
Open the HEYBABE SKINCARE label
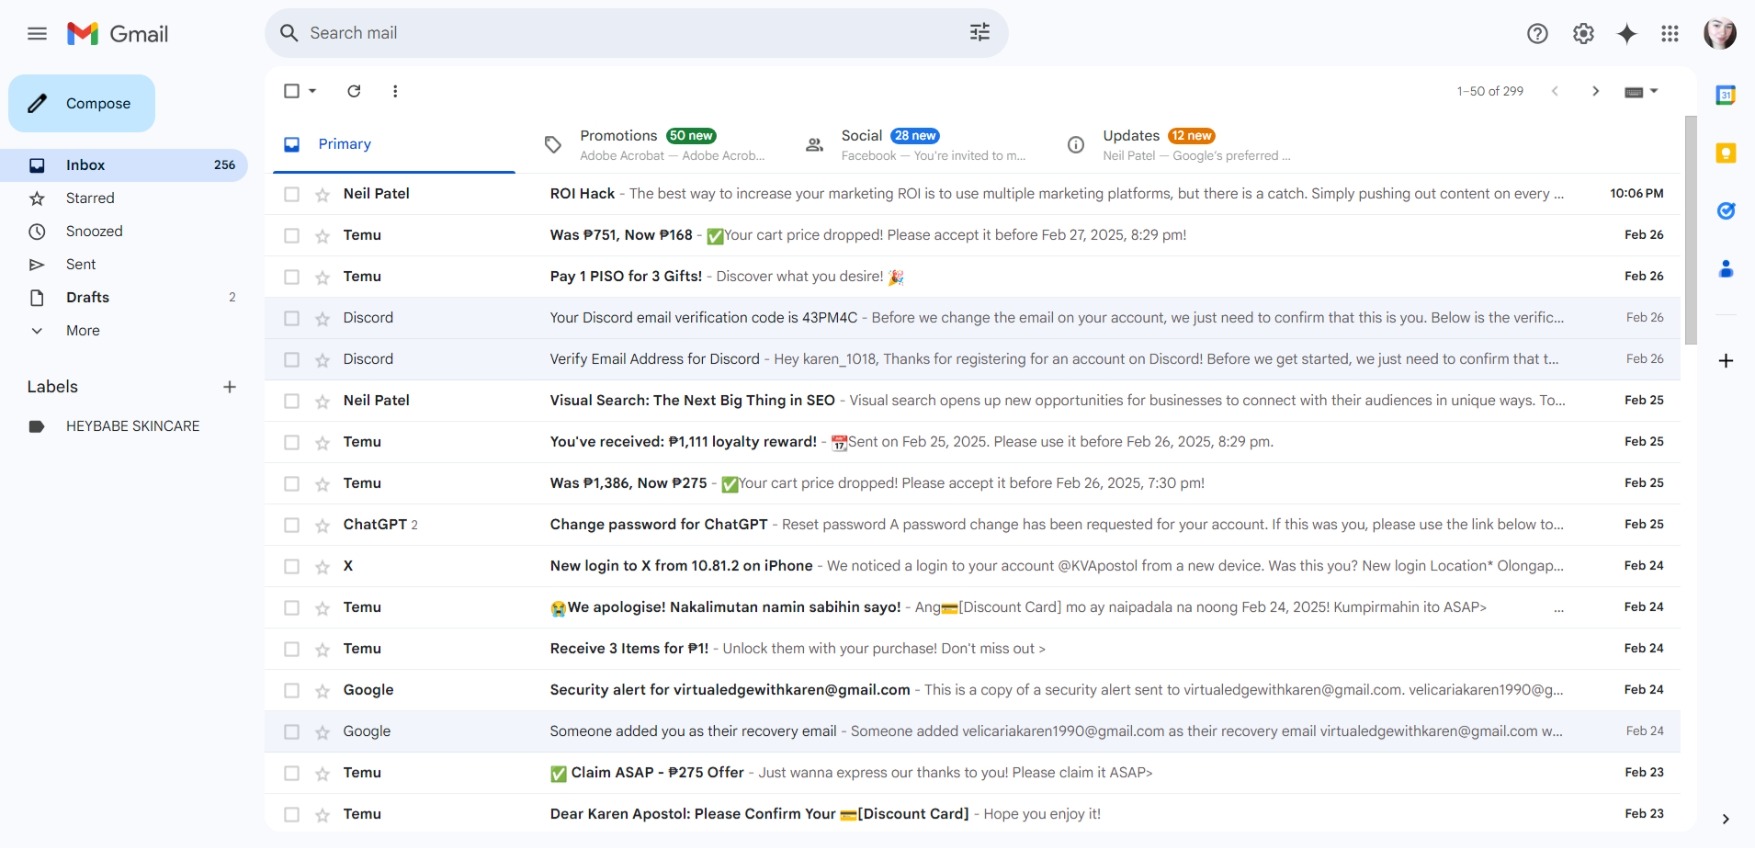click(123, 426)
